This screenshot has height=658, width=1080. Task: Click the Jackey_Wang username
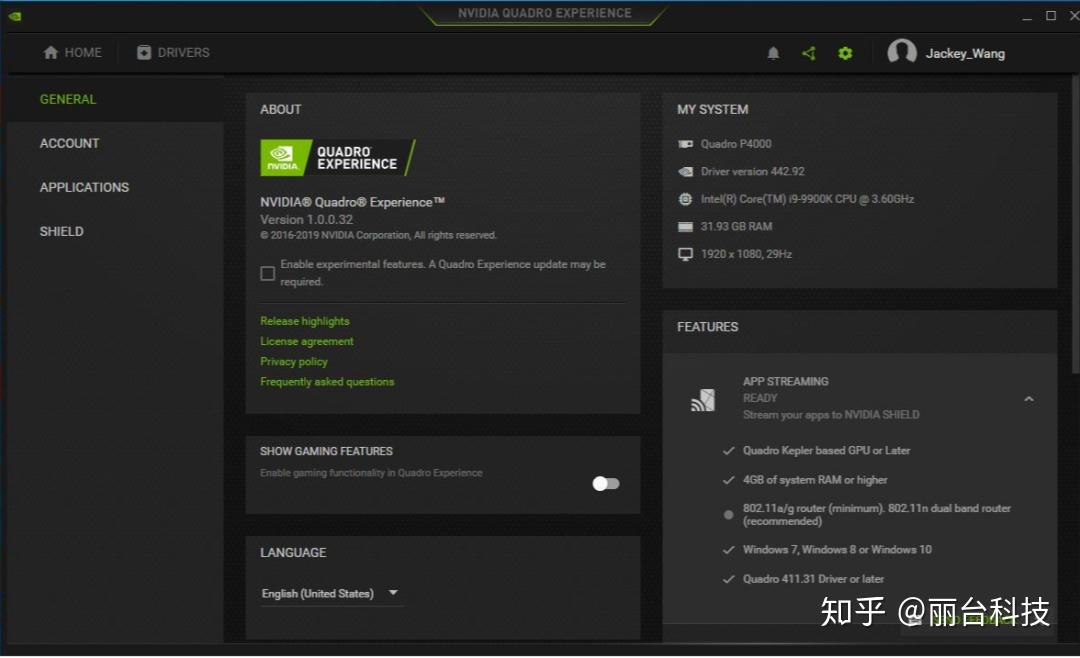(x=965, y=54)
